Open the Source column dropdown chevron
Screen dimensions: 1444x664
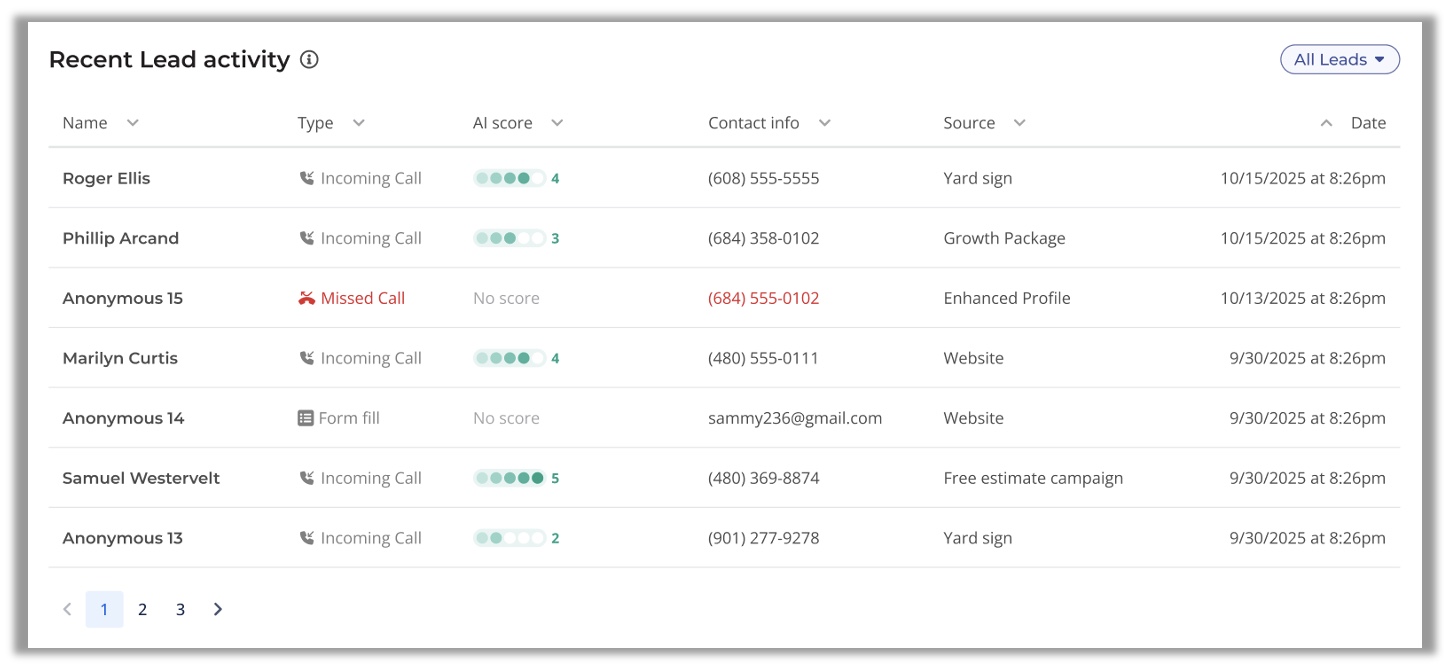1019,123
